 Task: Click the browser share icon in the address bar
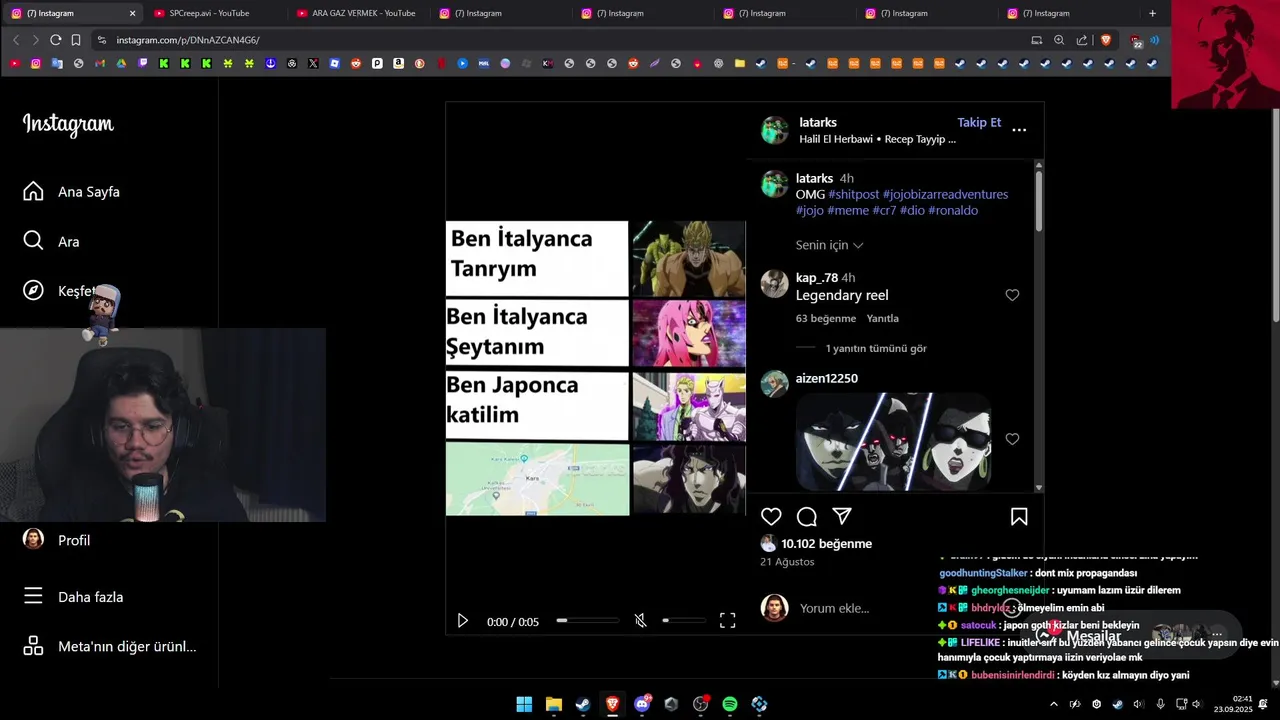click(1082, 40)
